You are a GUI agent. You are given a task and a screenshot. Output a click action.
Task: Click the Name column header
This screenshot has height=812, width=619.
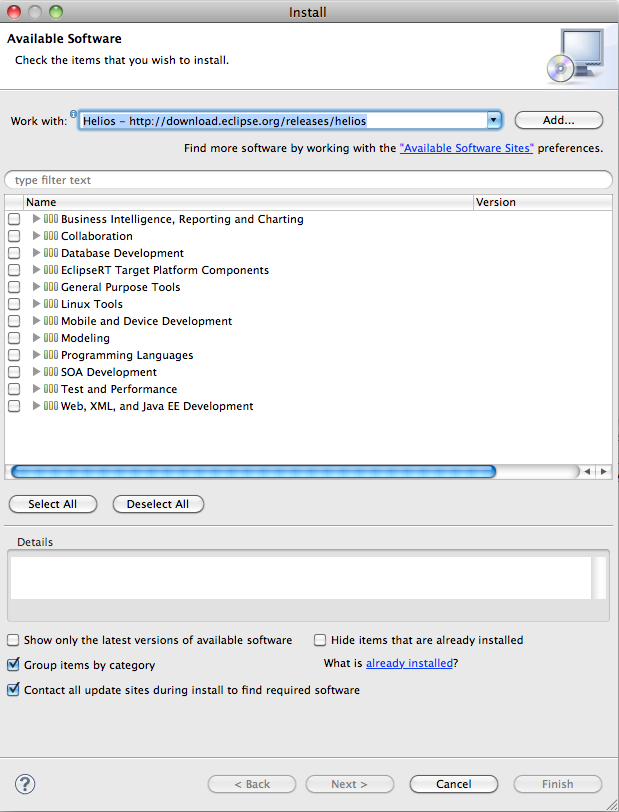(x=249, y=202)
